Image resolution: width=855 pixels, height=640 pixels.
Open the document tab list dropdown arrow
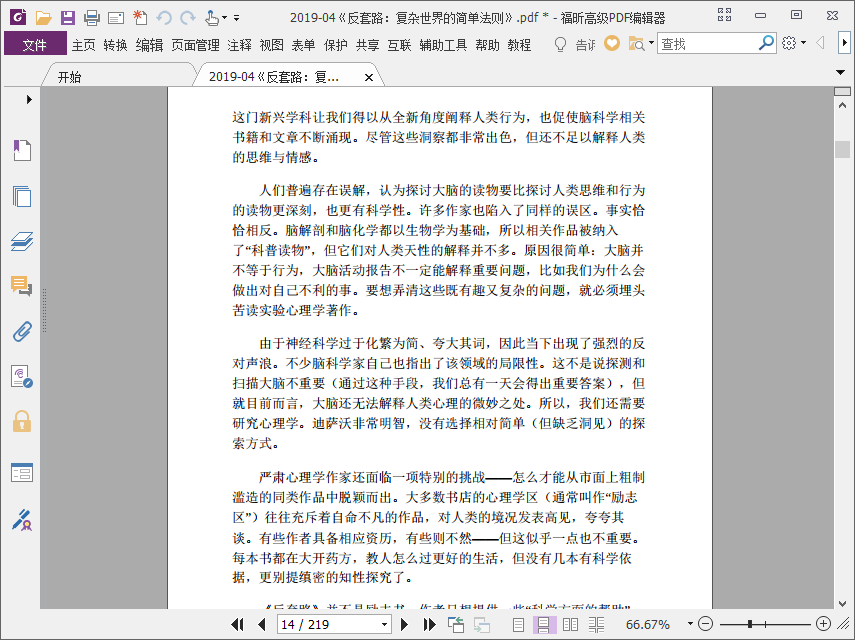pos(840,73)
